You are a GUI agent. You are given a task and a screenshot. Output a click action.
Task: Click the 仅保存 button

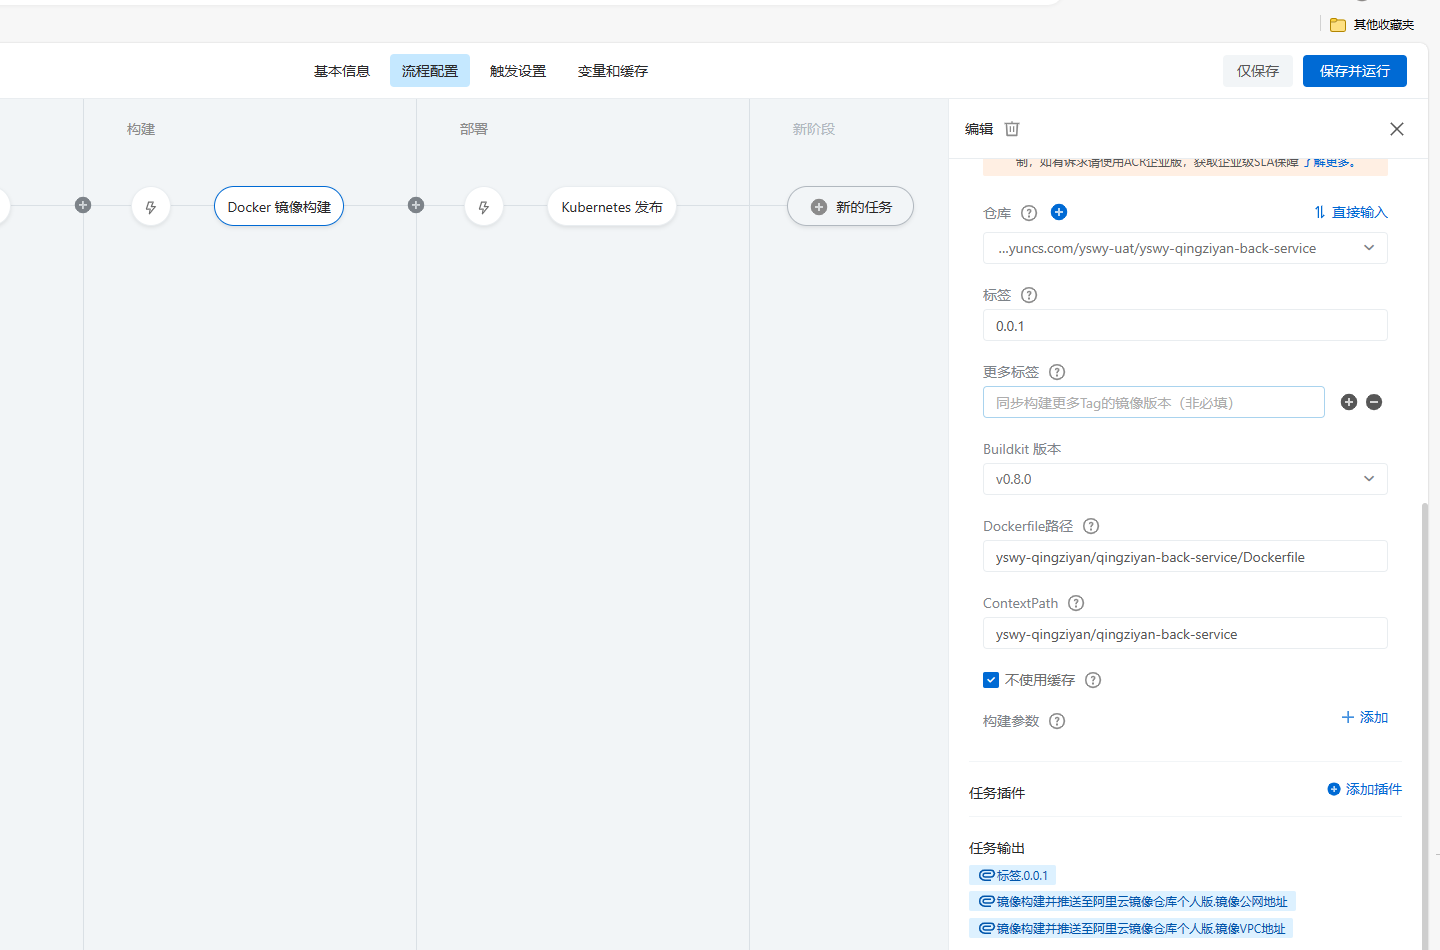(x=1258, y=71)
